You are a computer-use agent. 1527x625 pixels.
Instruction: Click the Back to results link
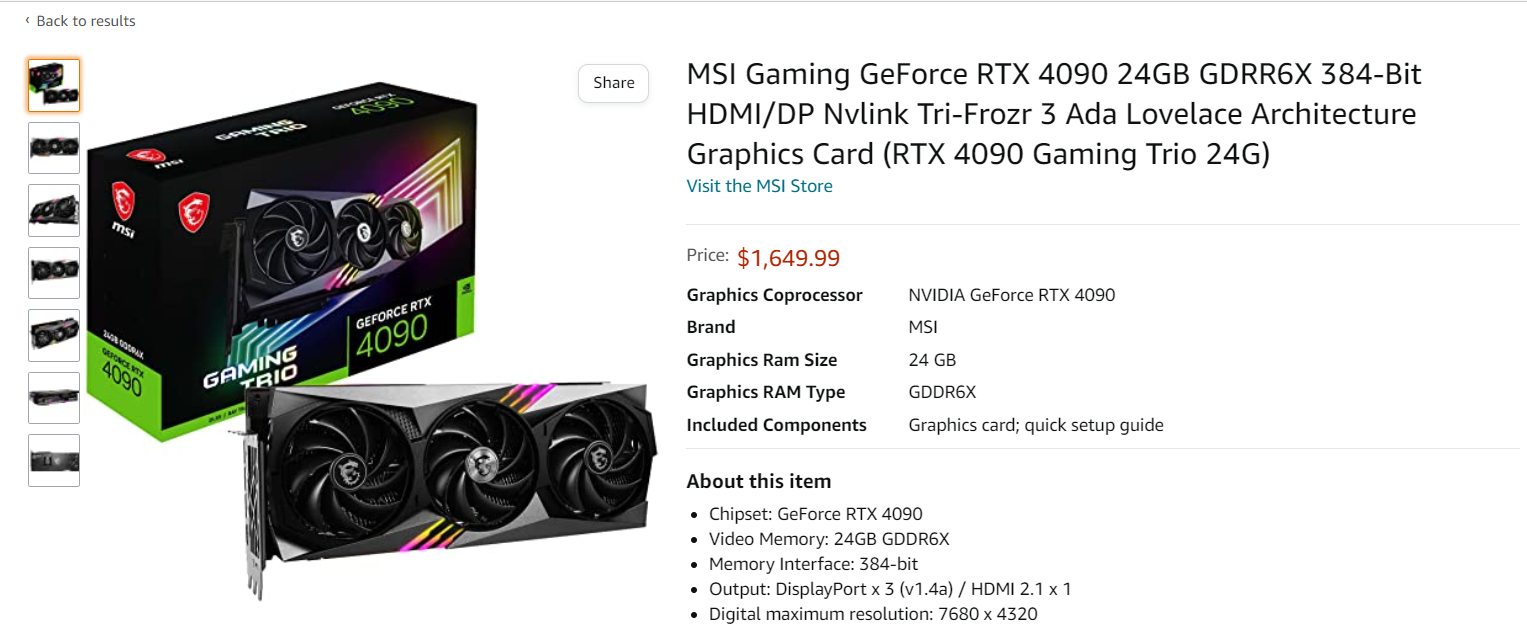(x=85, y=21)
